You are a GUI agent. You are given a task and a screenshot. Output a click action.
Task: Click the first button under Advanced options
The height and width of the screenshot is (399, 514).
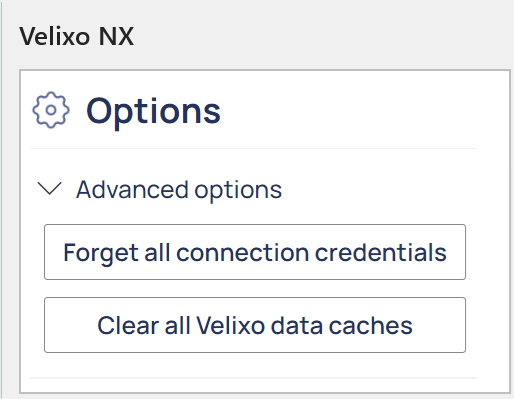pos(255,252)
